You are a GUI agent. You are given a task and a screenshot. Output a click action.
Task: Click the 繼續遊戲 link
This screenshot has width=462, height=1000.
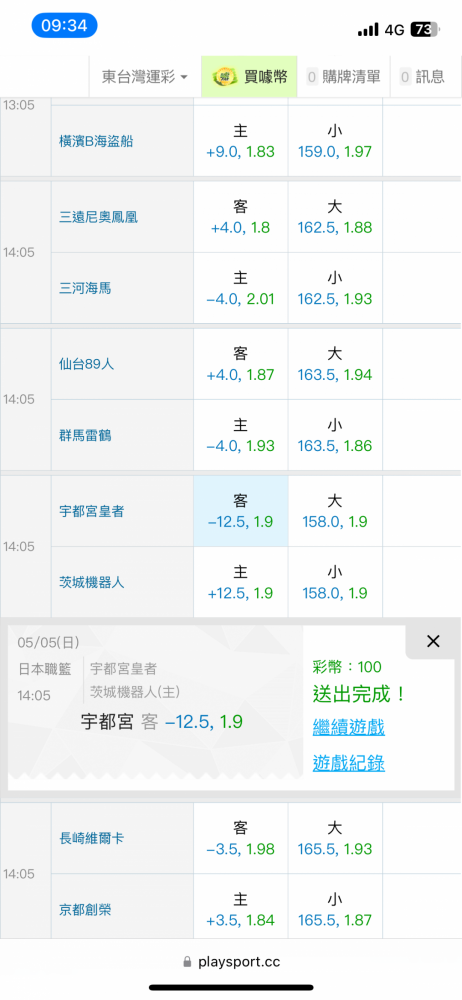348,726
